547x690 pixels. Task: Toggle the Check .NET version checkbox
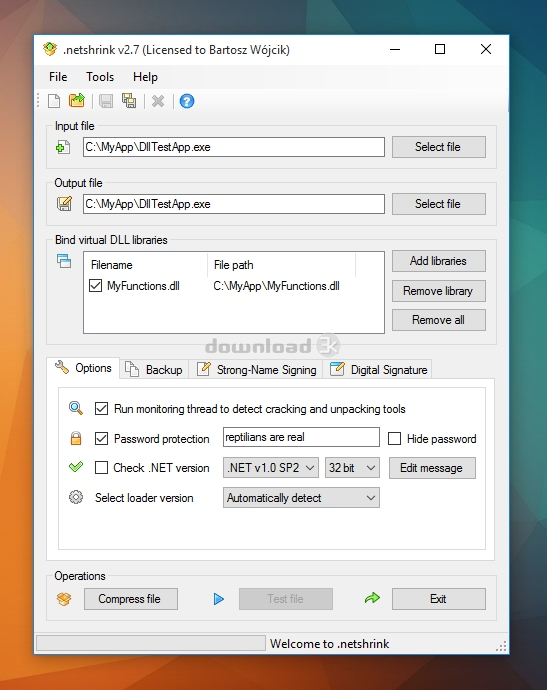(101, 468)
